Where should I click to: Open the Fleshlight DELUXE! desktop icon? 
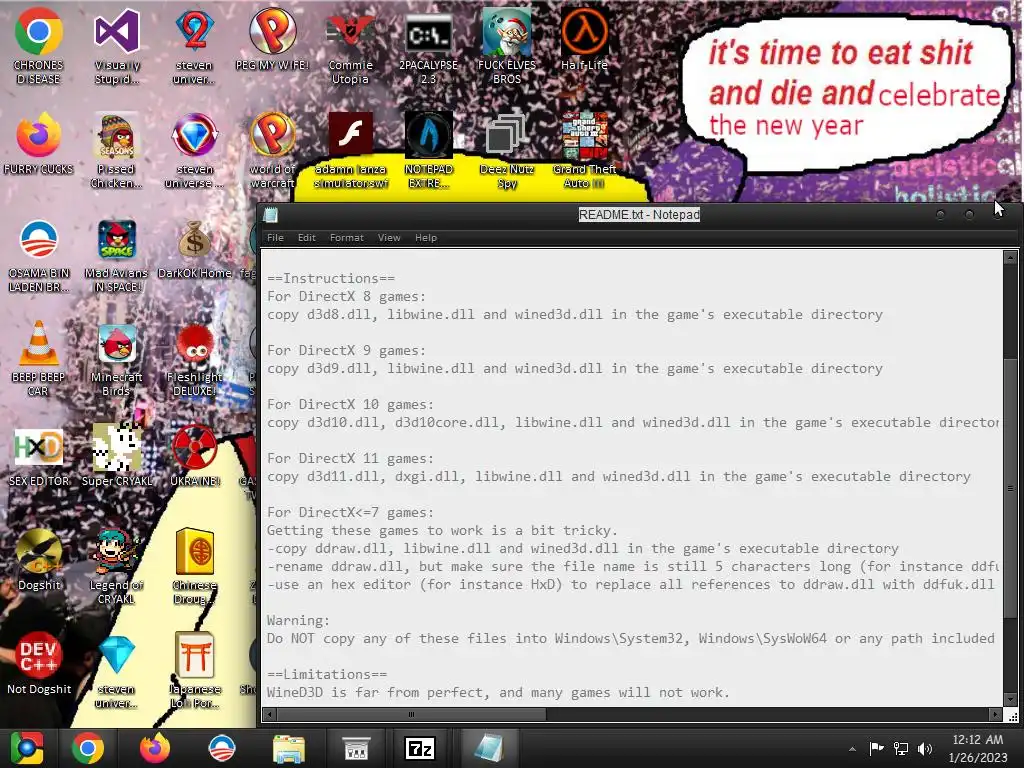point(195,358)
